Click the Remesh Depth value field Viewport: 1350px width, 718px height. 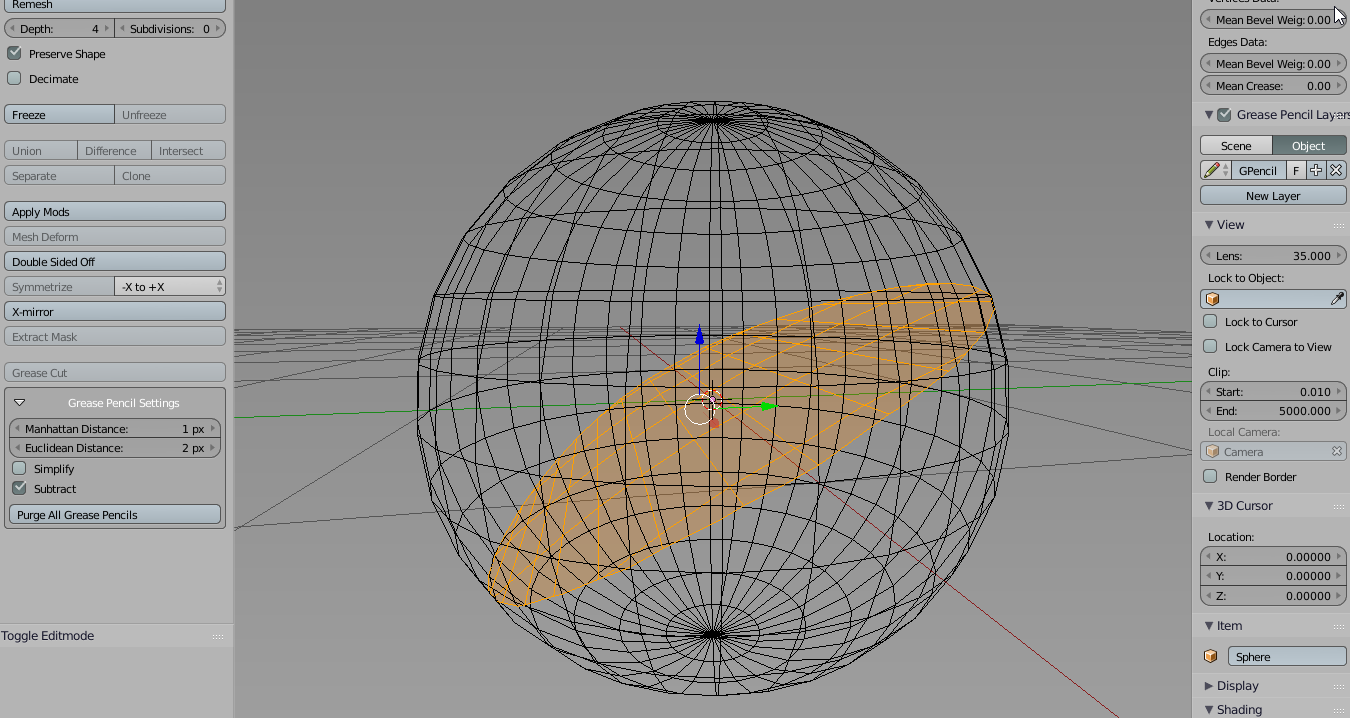(x=59, y=29)
